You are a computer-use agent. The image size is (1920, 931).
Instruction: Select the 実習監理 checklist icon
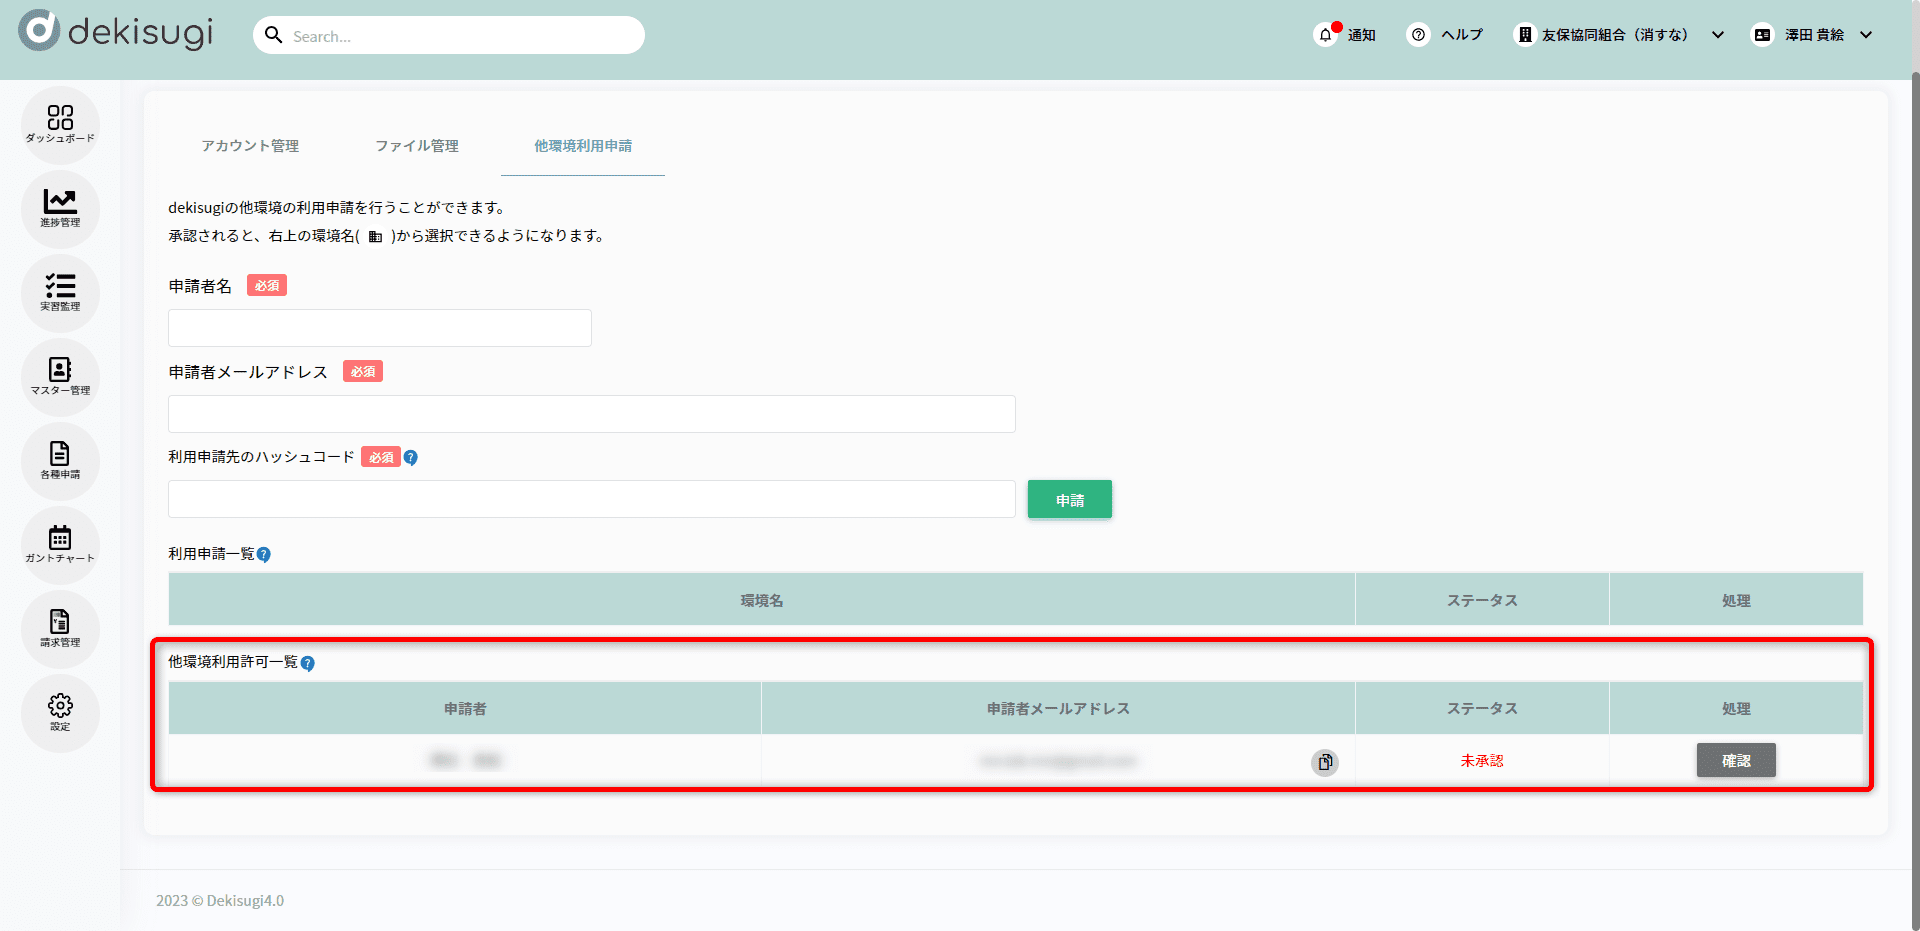pos(60,292)
